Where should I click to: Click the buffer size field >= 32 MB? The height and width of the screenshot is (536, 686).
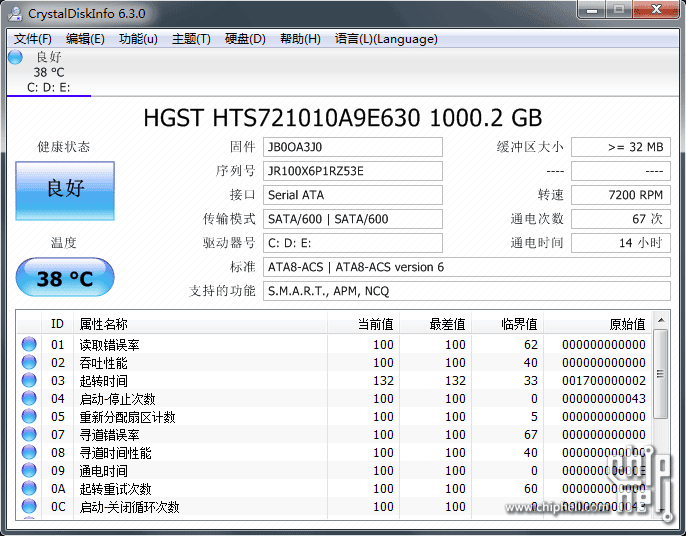[x=621, y=147]
